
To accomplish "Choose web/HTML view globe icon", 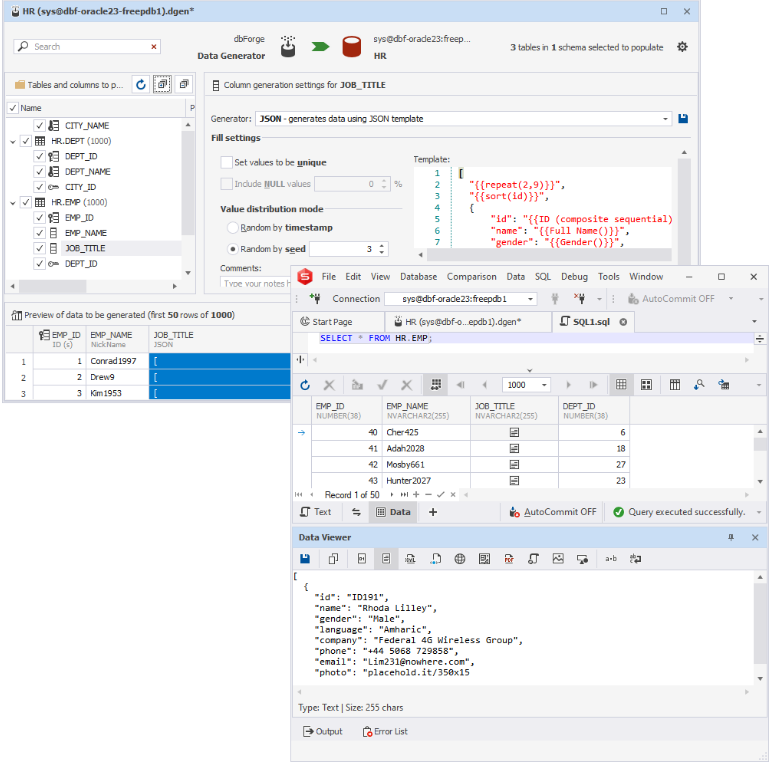I will click(459, 559).
